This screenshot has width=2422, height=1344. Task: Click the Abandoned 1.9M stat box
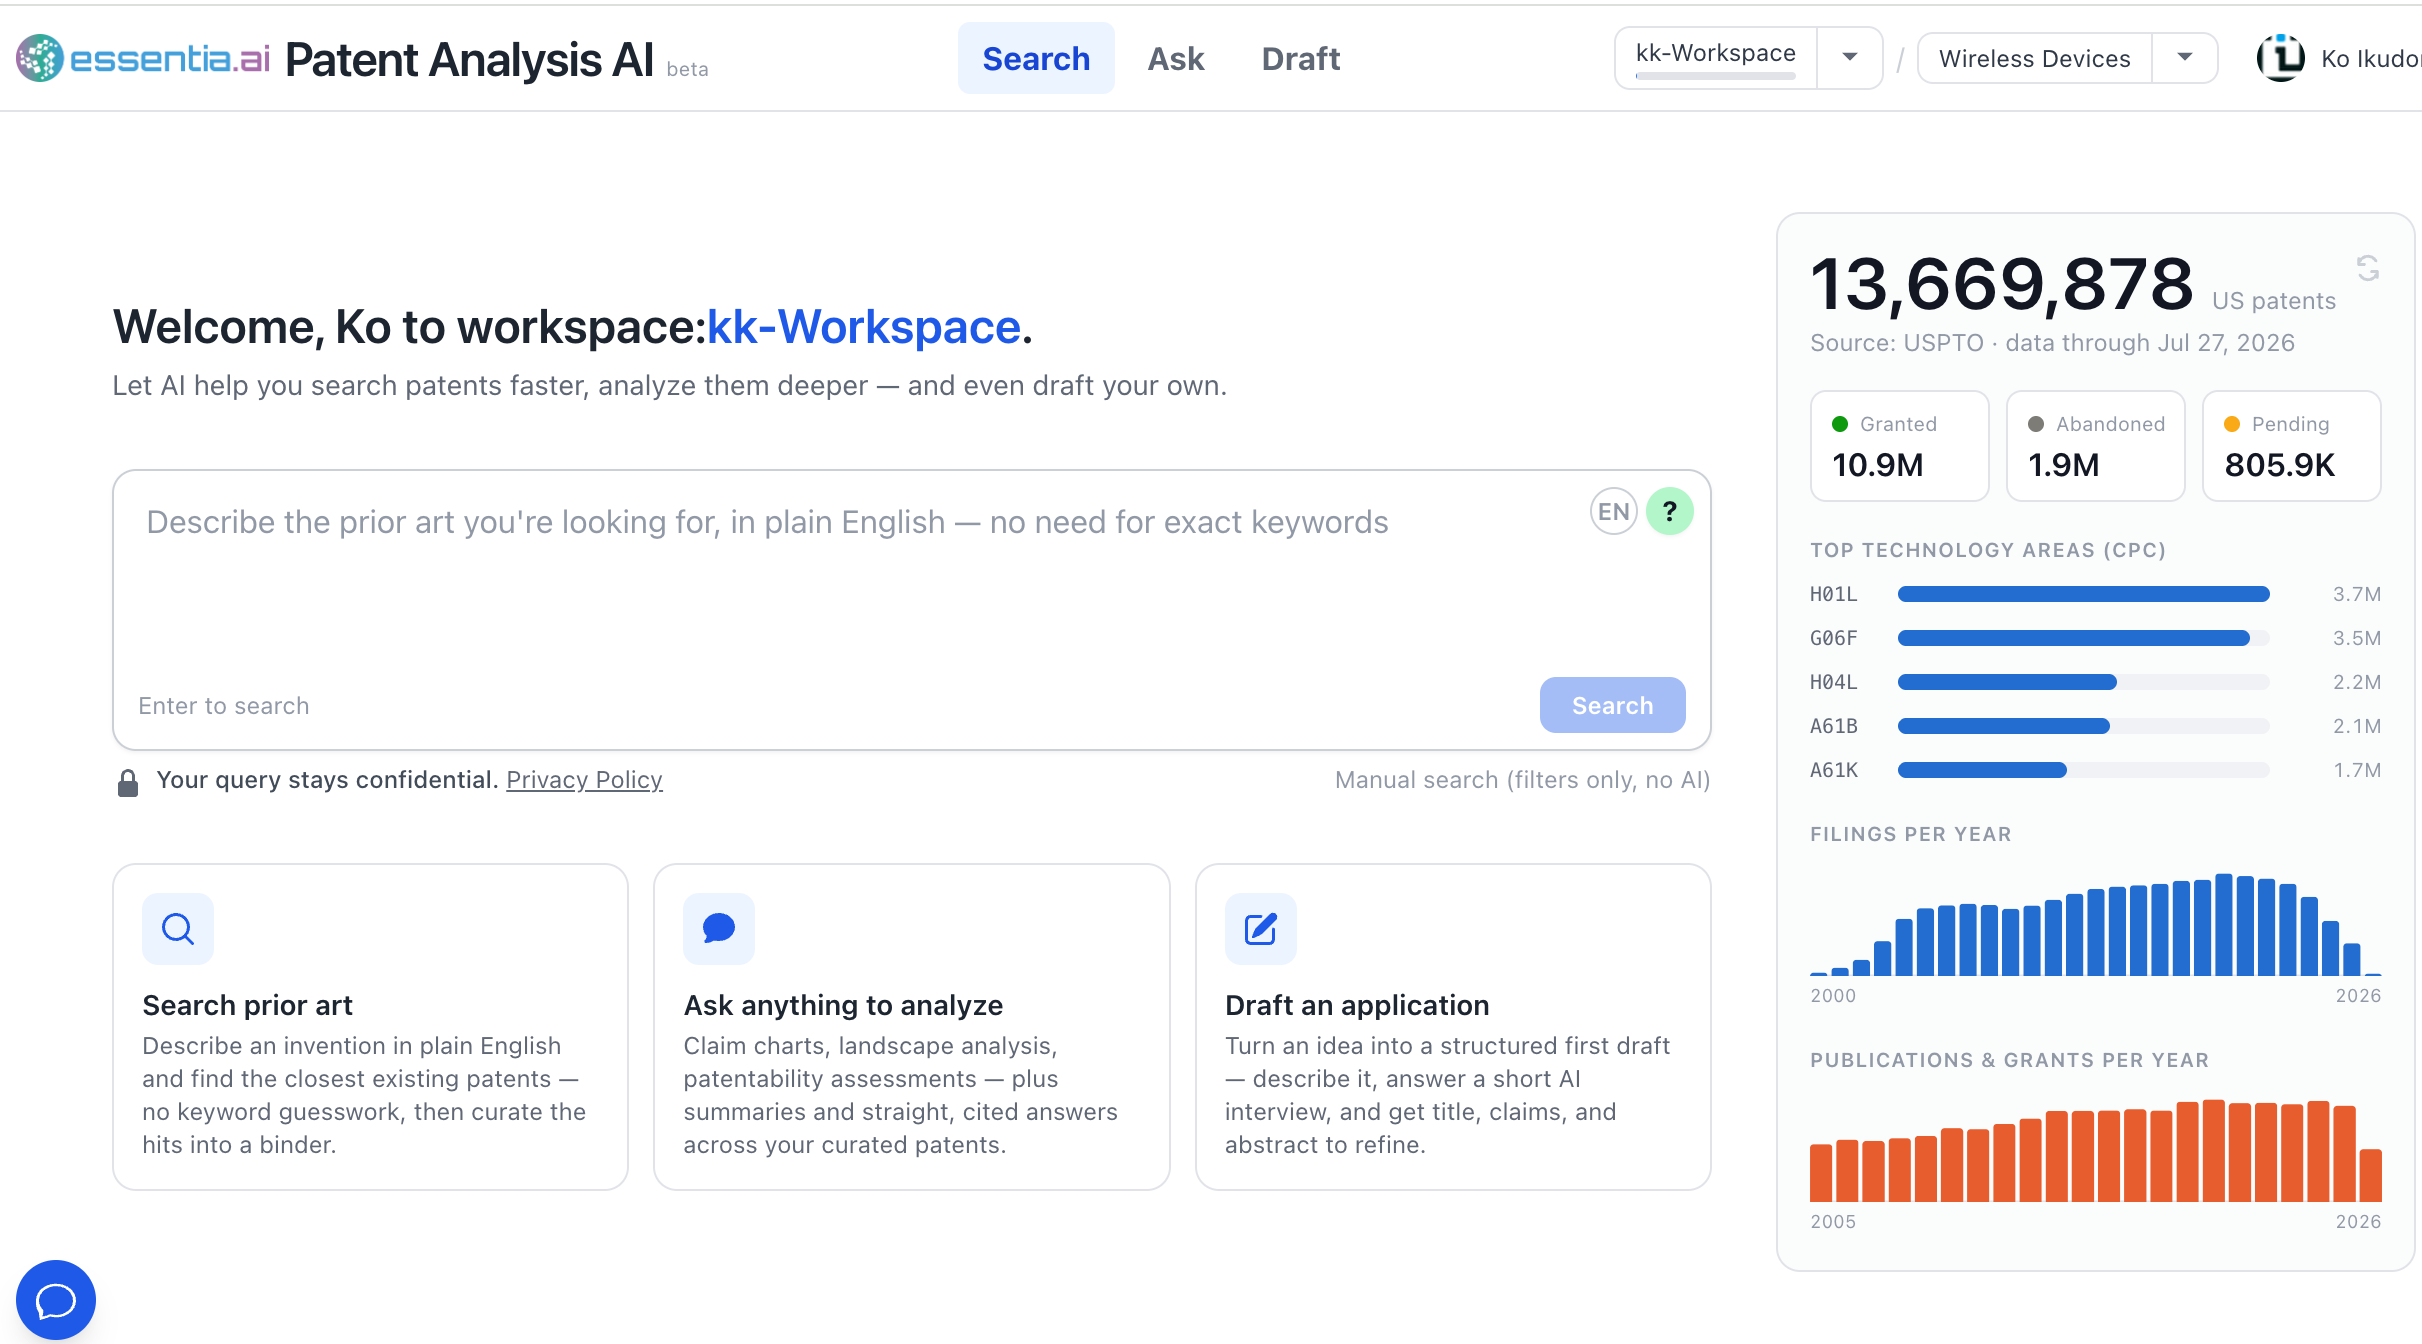[2095, 446]
